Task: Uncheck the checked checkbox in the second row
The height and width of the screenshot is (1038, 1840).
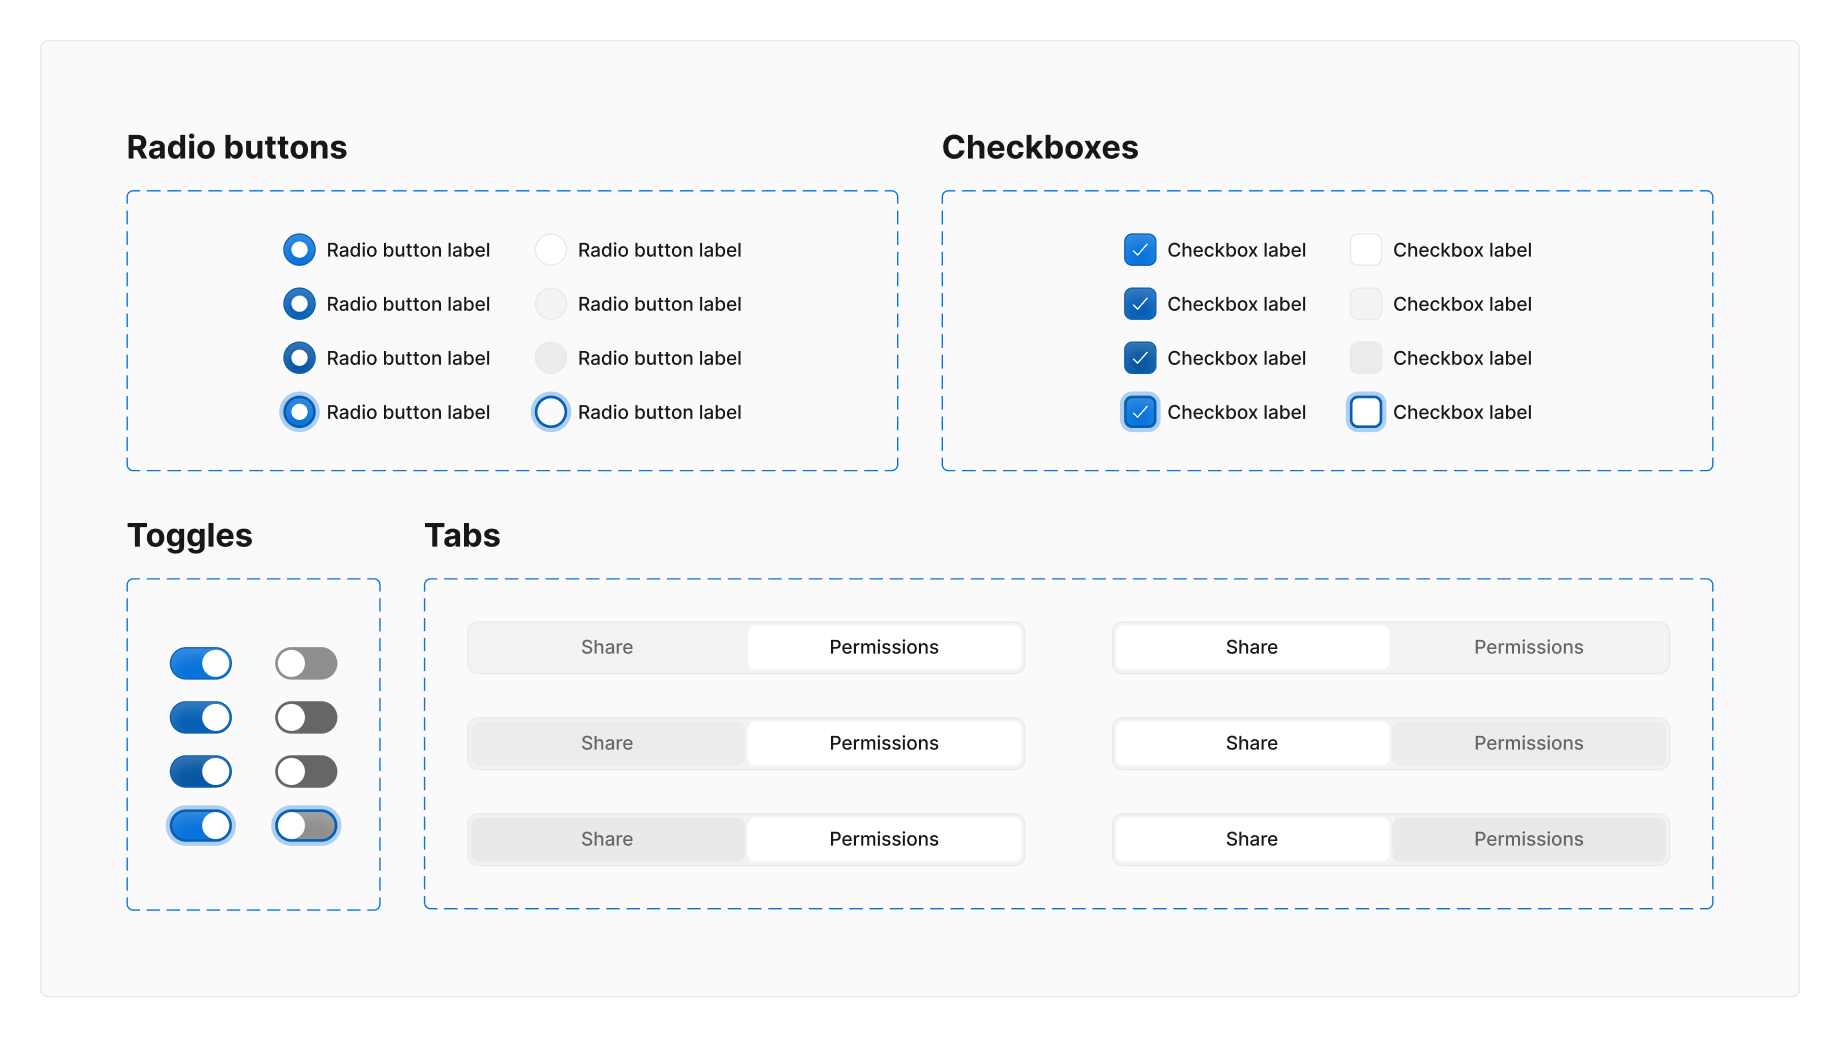Action: [x=1140, y=304]
